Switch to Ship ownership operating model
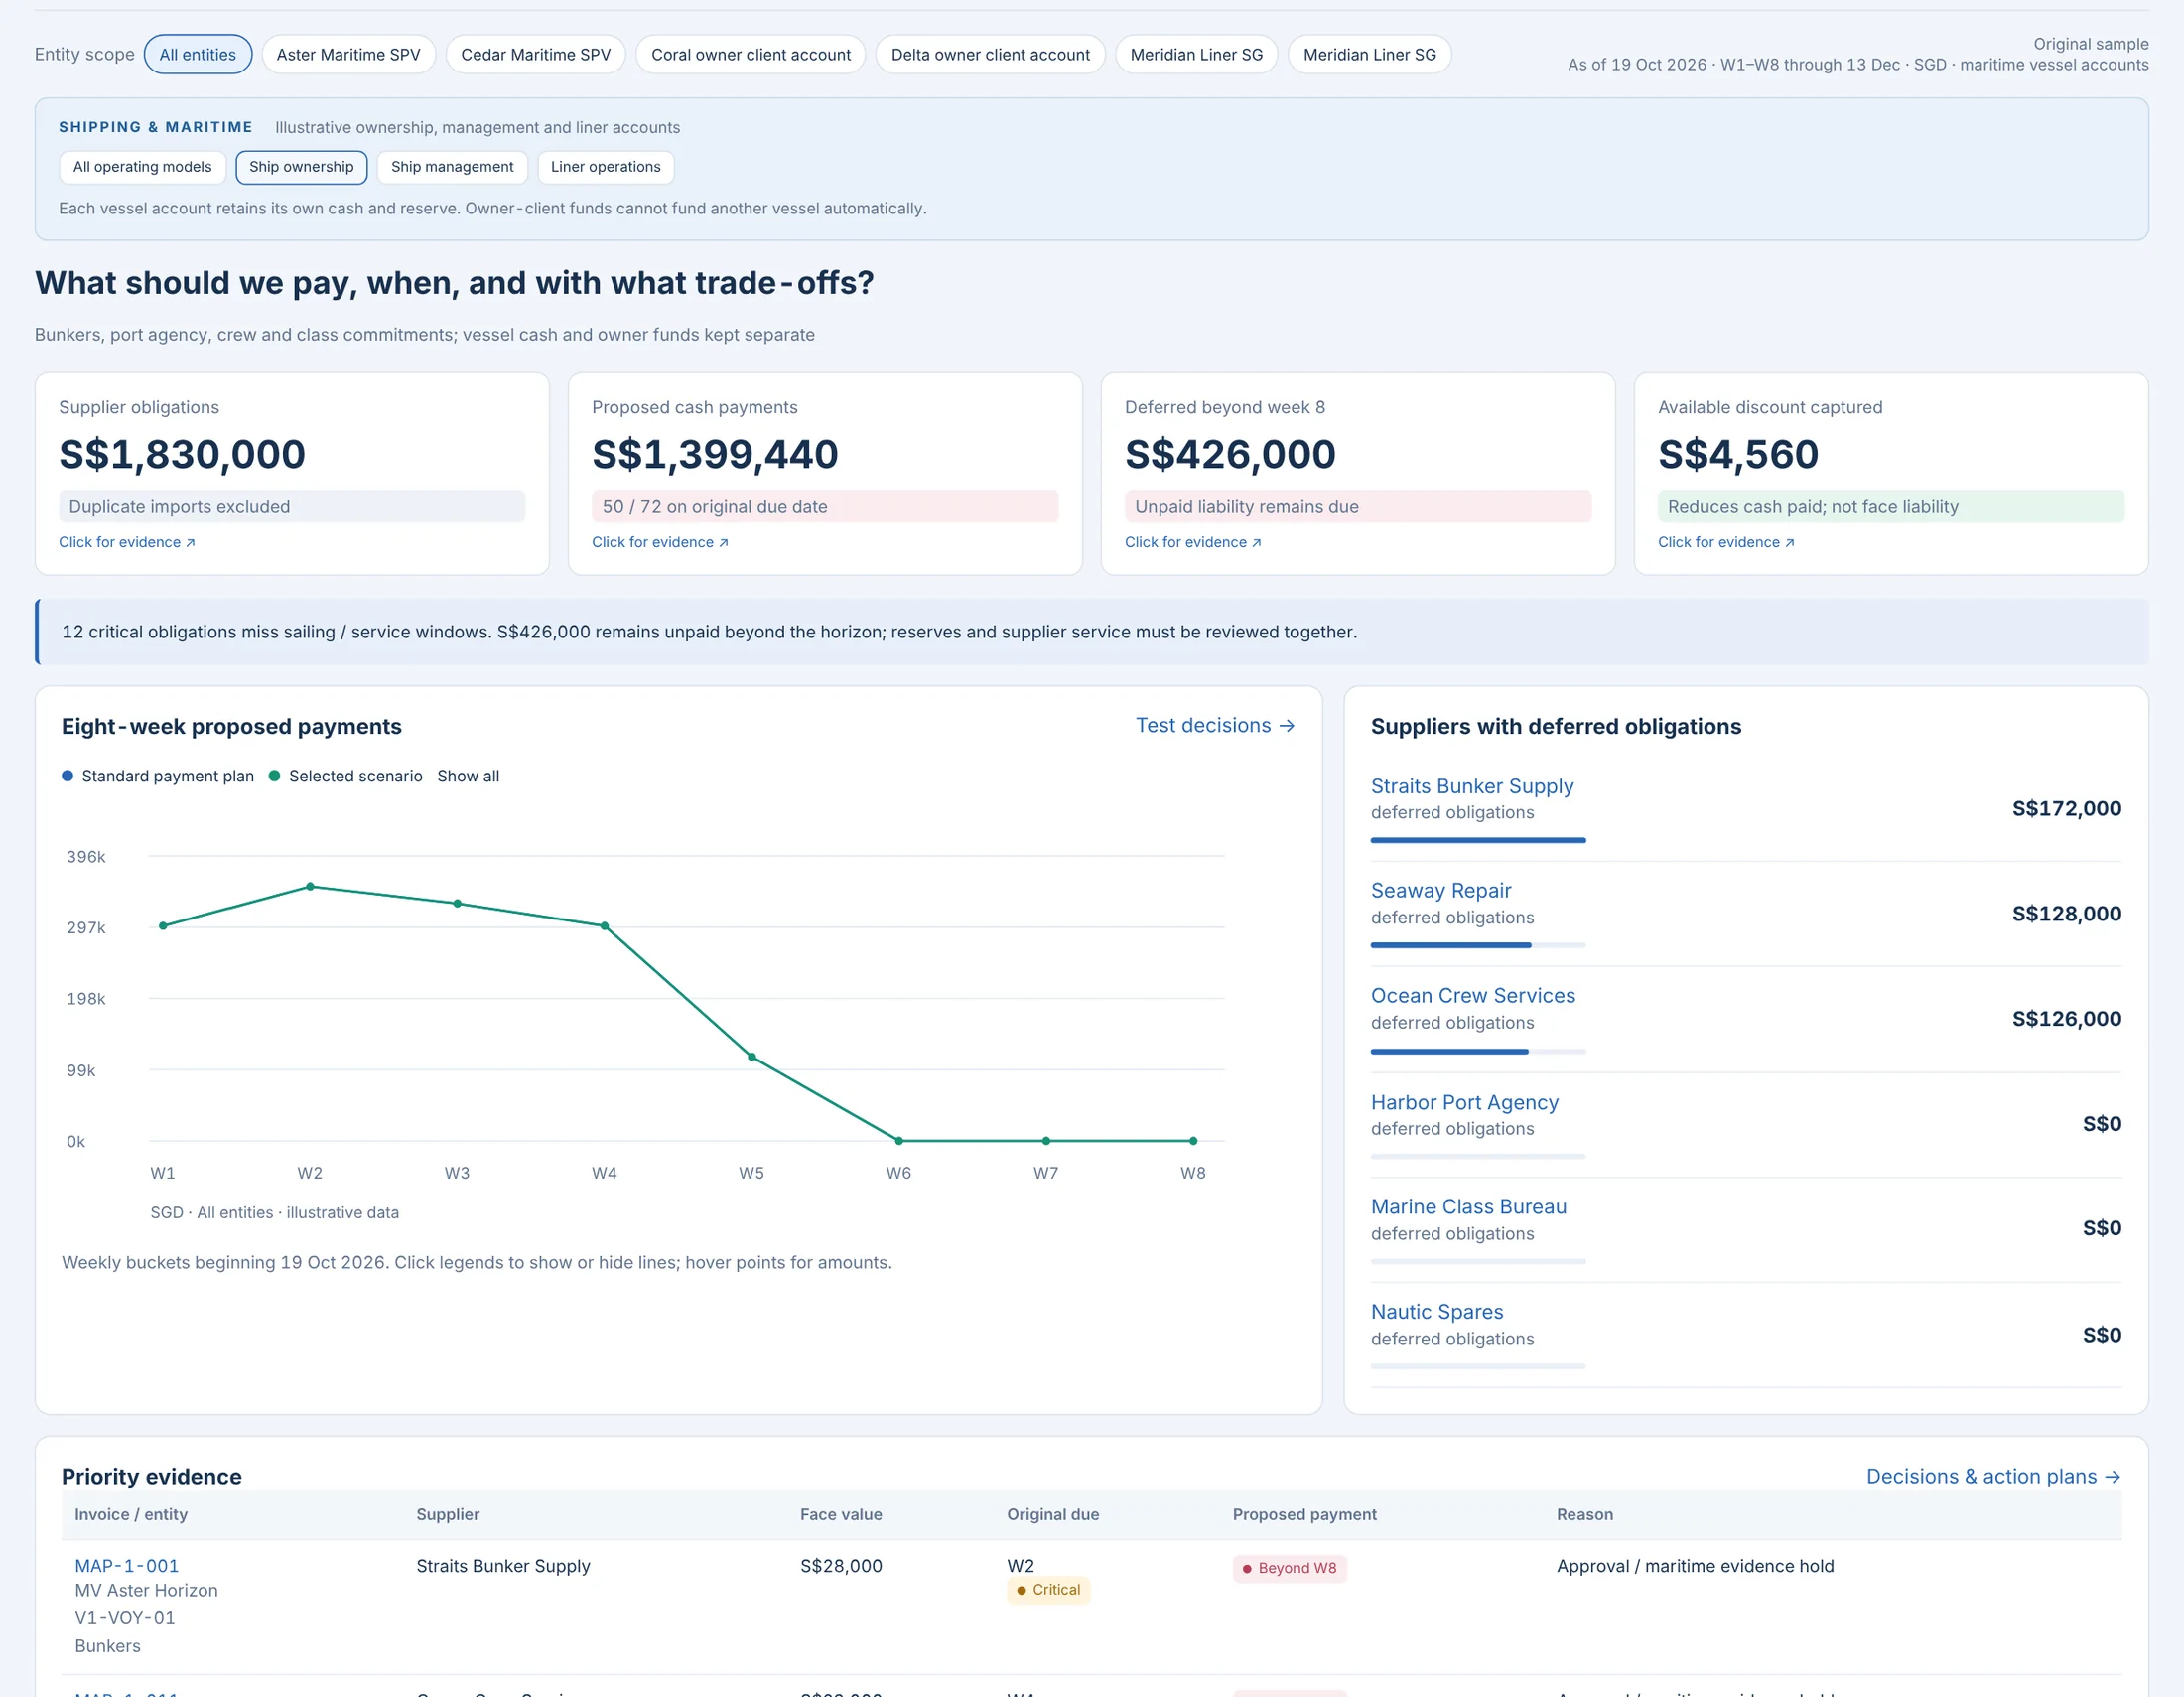The image size is (2184, 1697). coord(301,167)
